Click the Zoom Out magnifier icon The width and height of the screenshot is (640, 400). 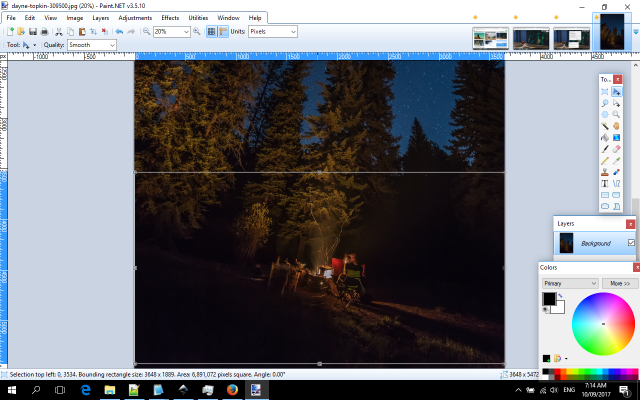tap(146, 31)
